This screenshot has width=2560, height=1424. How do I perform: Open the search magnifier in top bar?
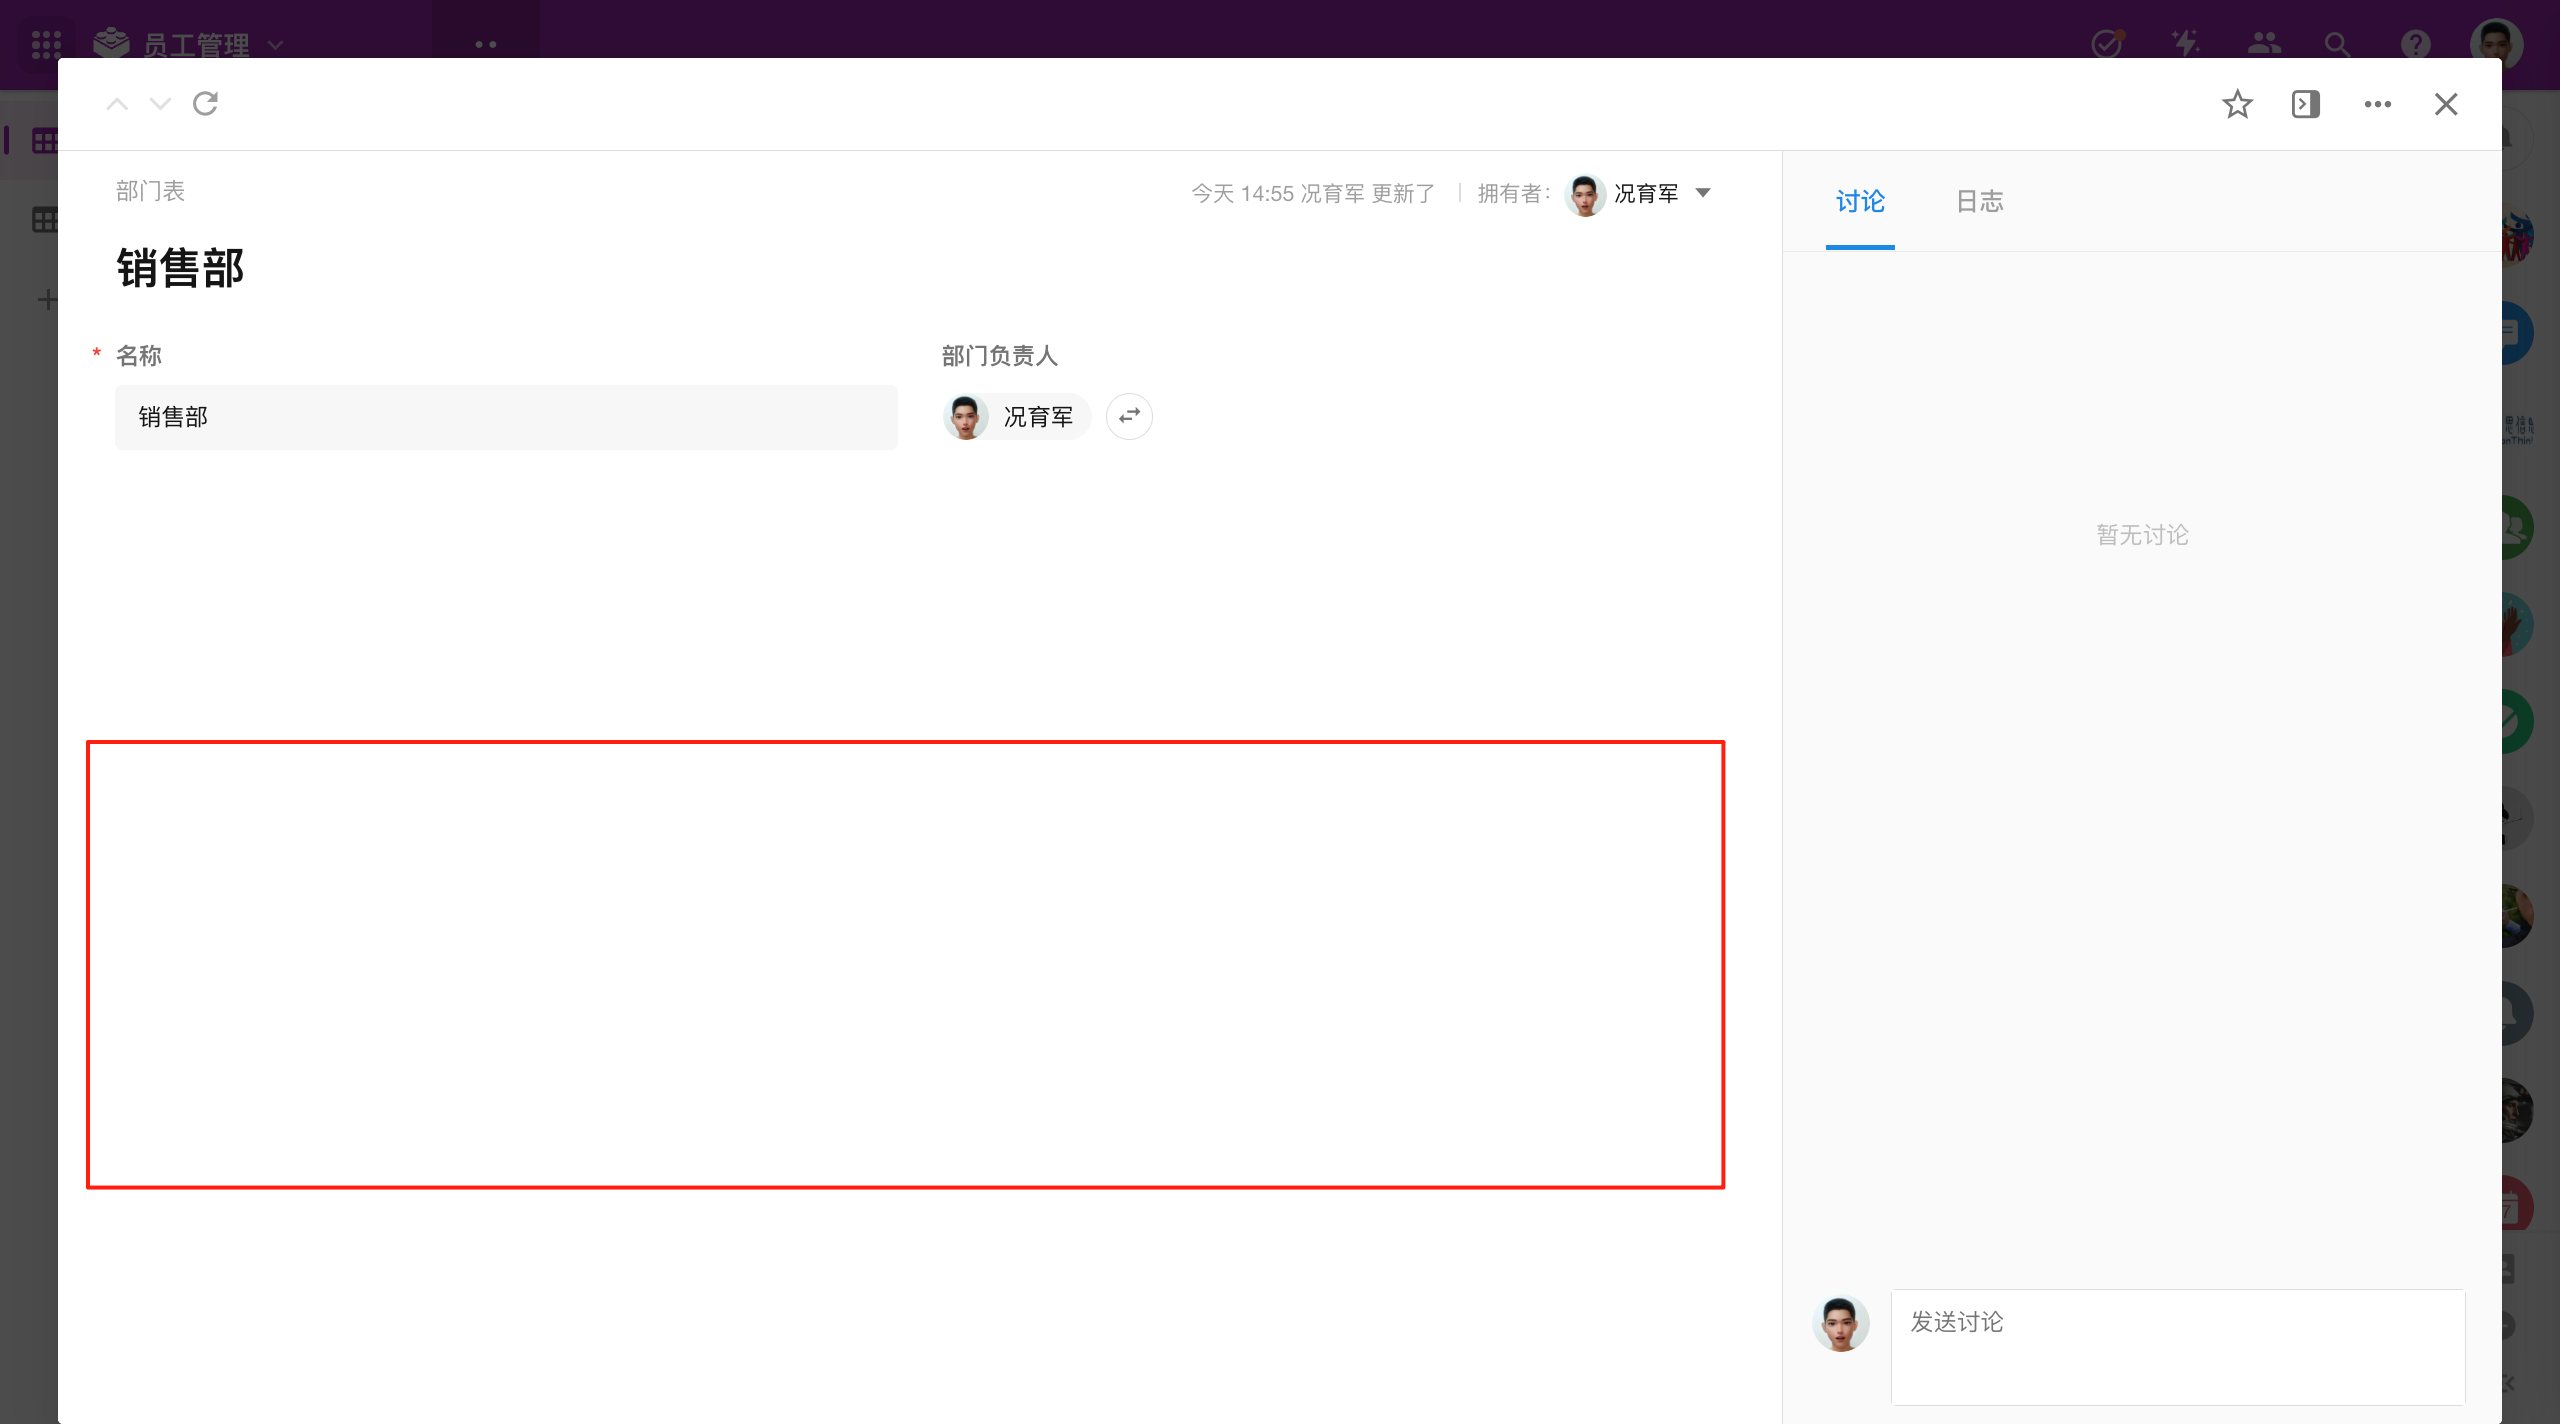2337,44
